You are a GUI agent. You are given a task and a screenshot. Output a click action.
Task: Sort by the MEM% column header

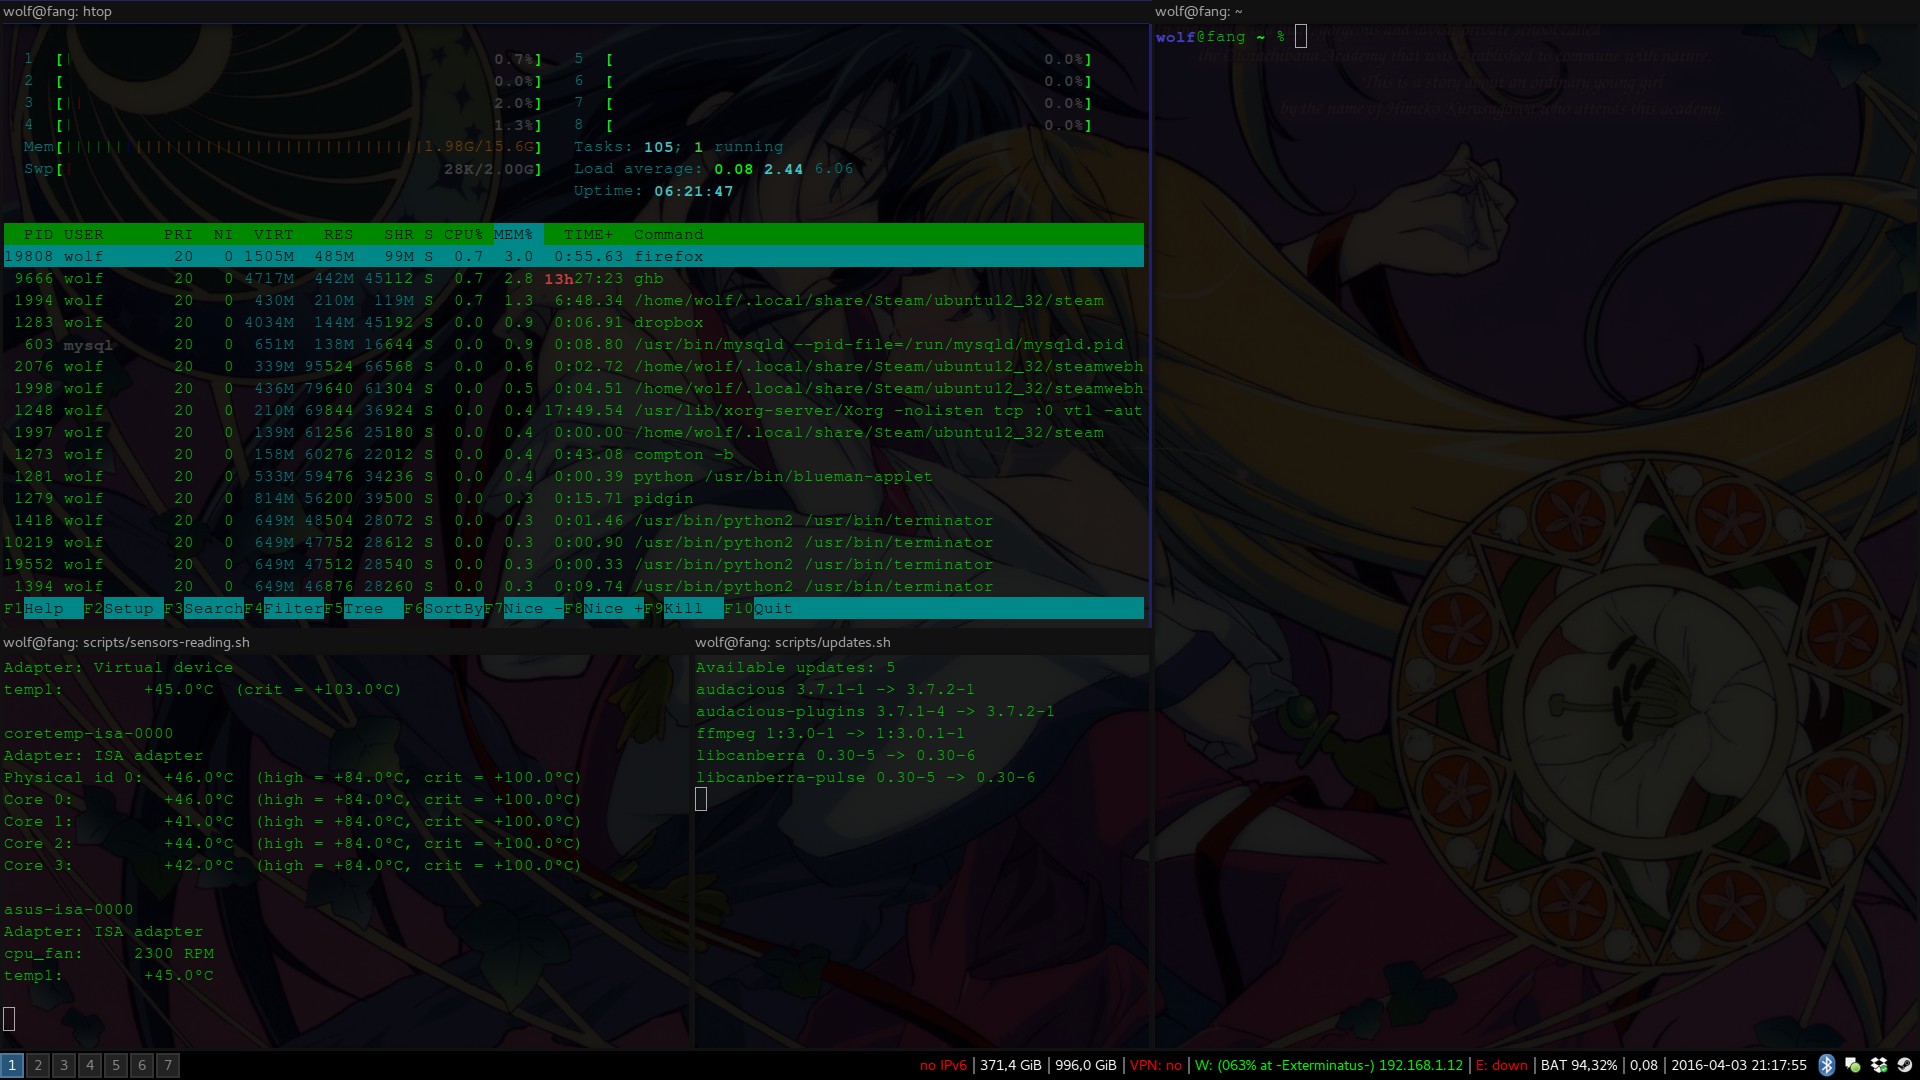pos(514,234)
